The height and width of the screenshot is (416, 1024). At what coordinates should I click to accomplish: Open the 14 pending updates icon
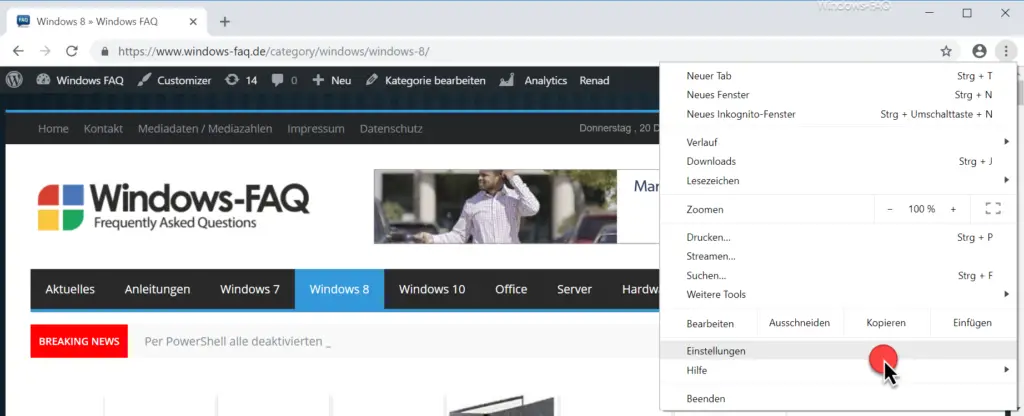click(x=241, y=80)
